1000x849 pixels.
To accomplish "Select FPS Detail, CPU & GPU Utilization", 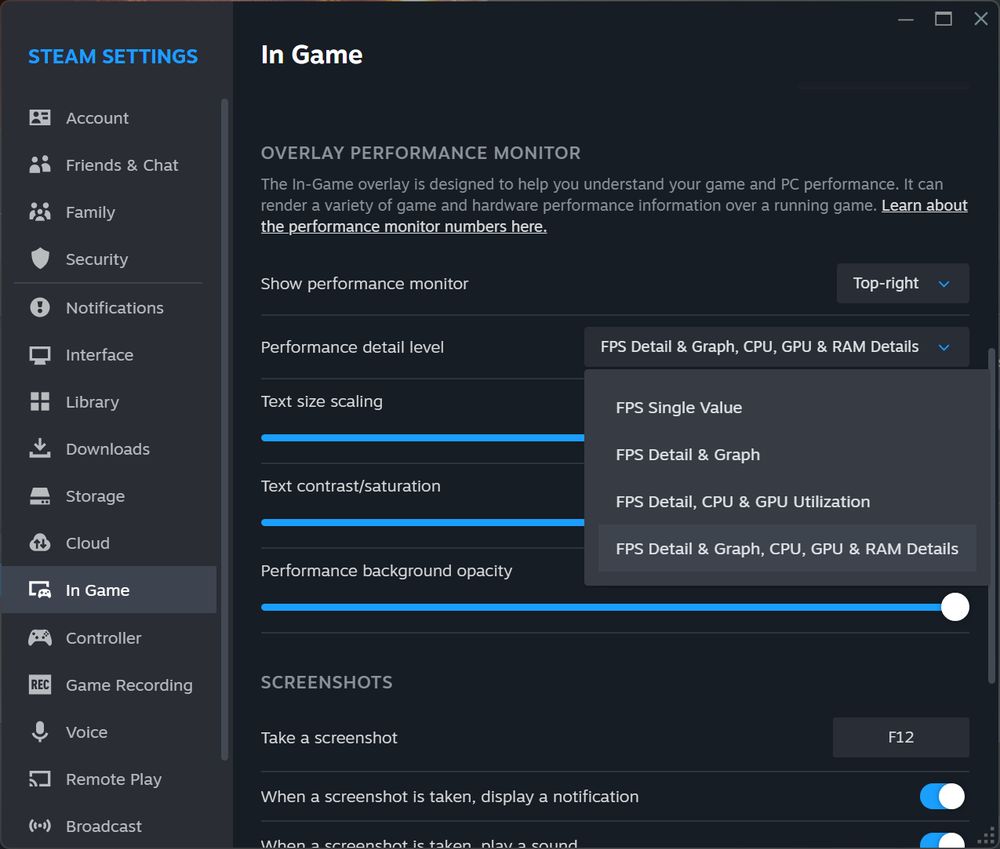I will [786, 502].
